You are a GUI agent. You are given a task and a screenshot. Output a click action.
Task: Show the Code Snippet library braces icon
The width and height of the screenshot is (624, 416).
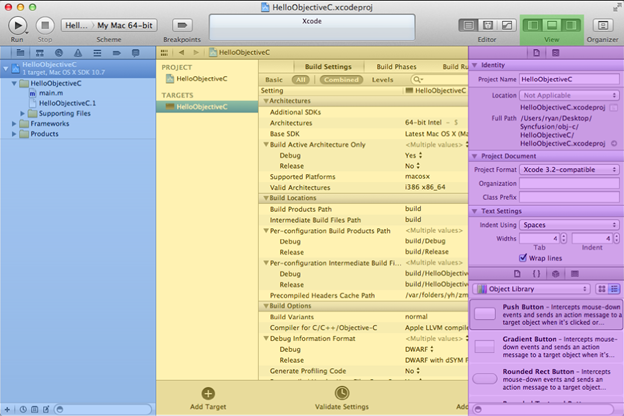[536, 274]
